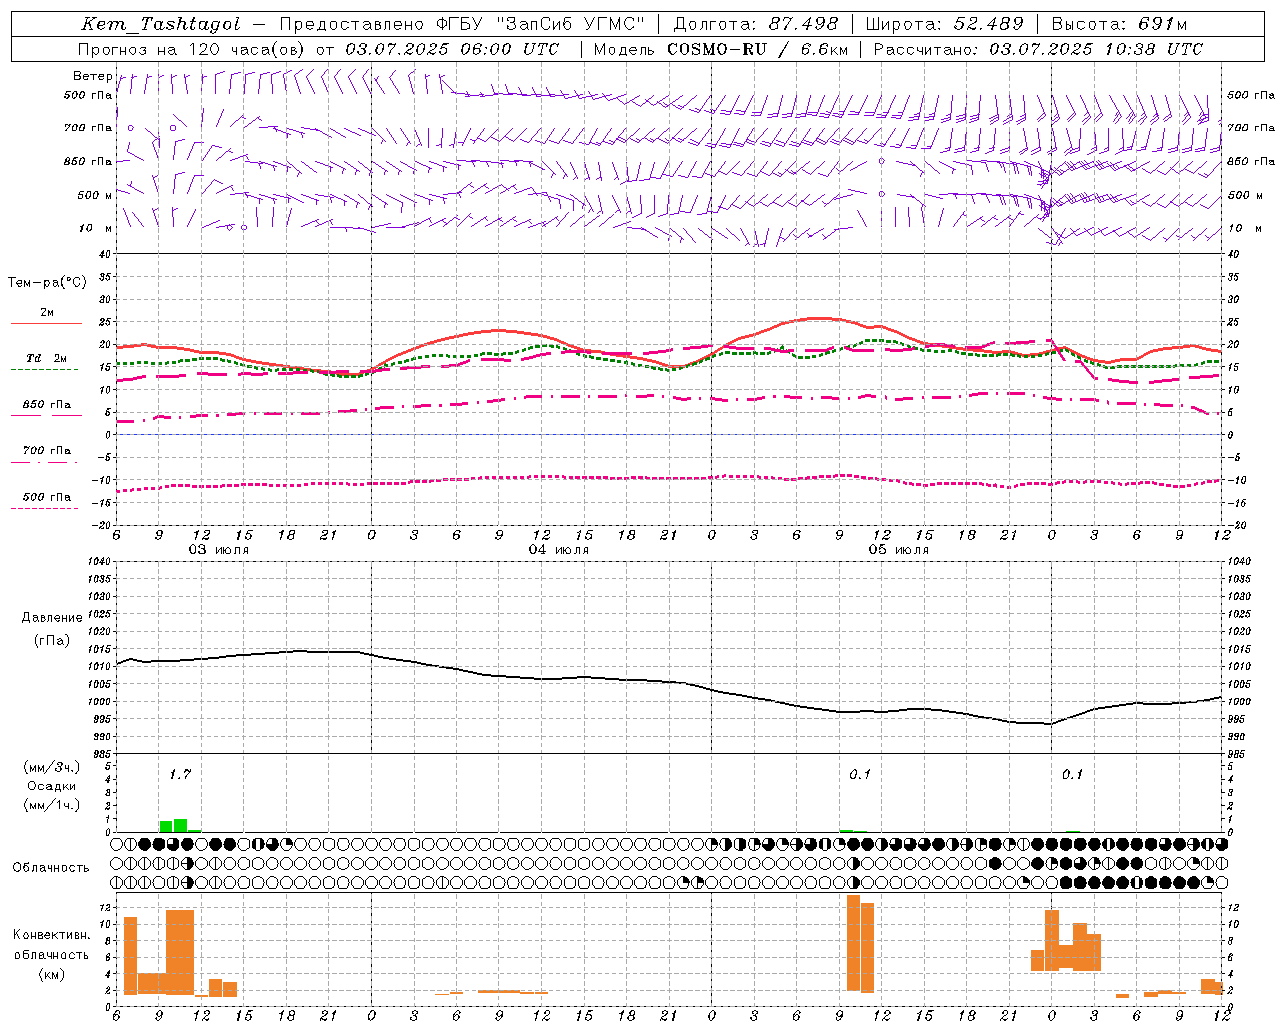
Task: Click the '850 гПа' temperature legend entry
Action: 47,405
